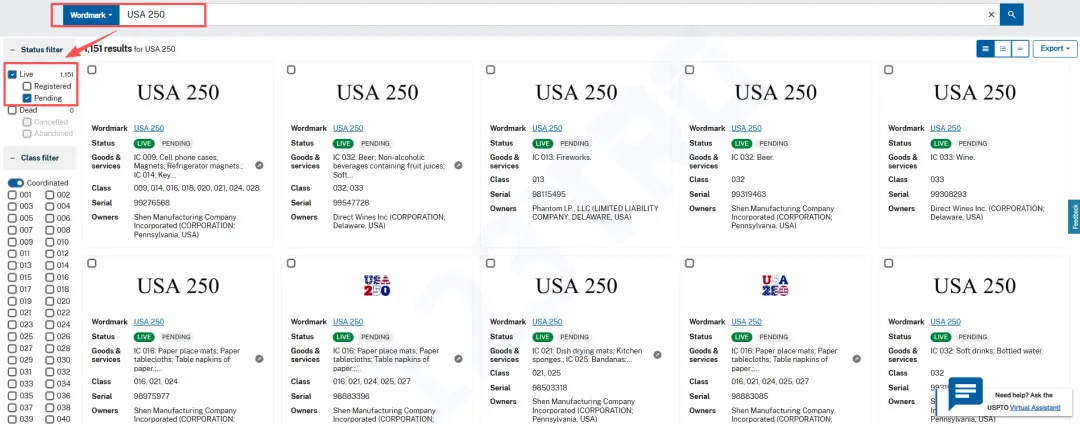Check the Registered status filter

pyautogui.click(x=27, y=86)
